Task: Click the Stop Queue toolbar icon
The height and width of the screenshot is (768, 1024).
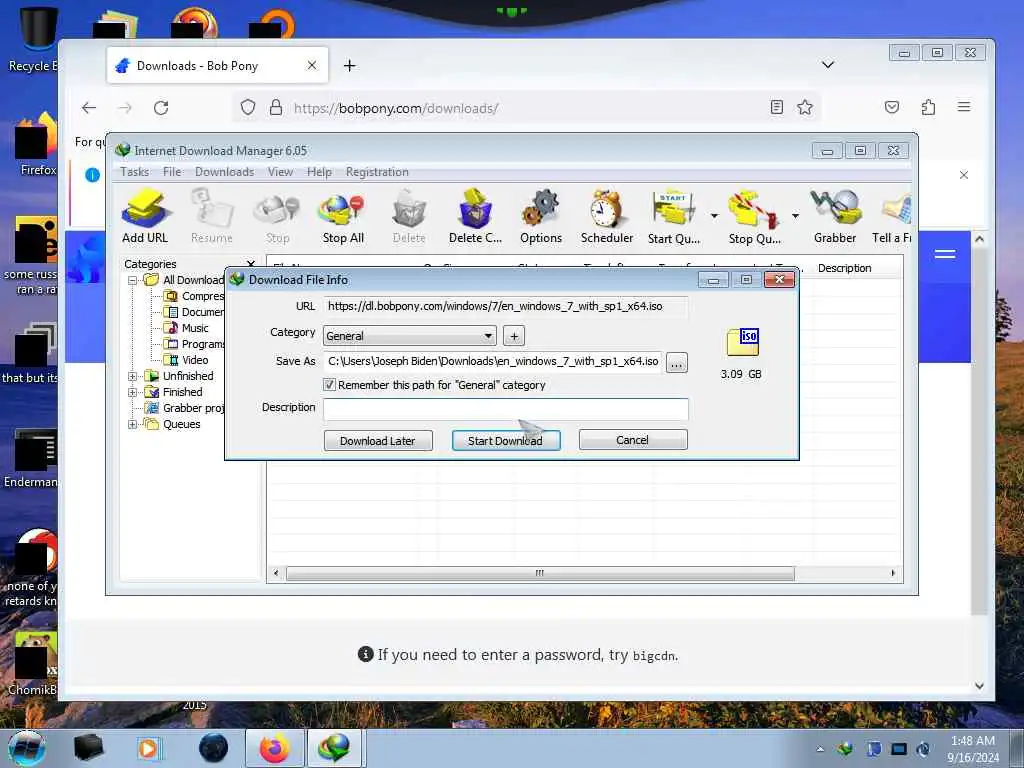Action: 754,217
